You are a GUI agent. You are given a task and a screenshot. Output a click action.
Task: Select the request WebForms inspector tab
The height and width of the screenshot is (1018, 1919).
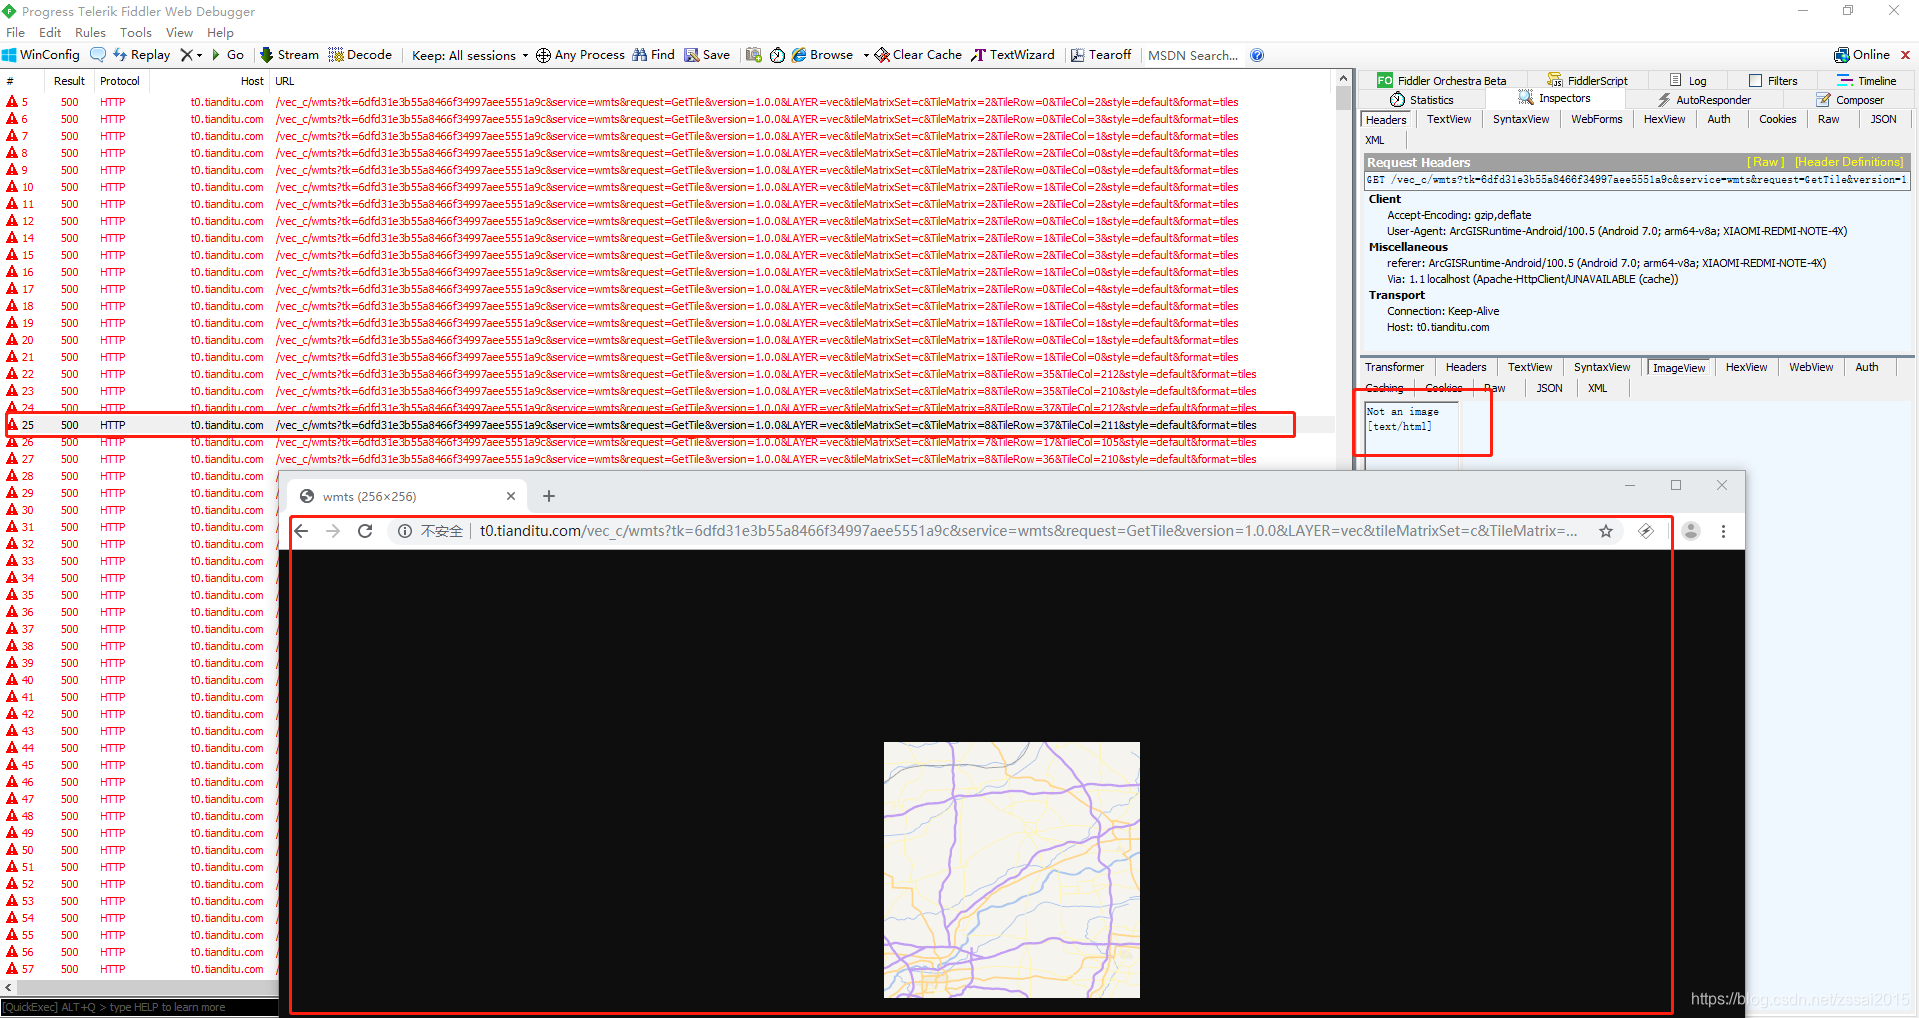point(1596,119)
